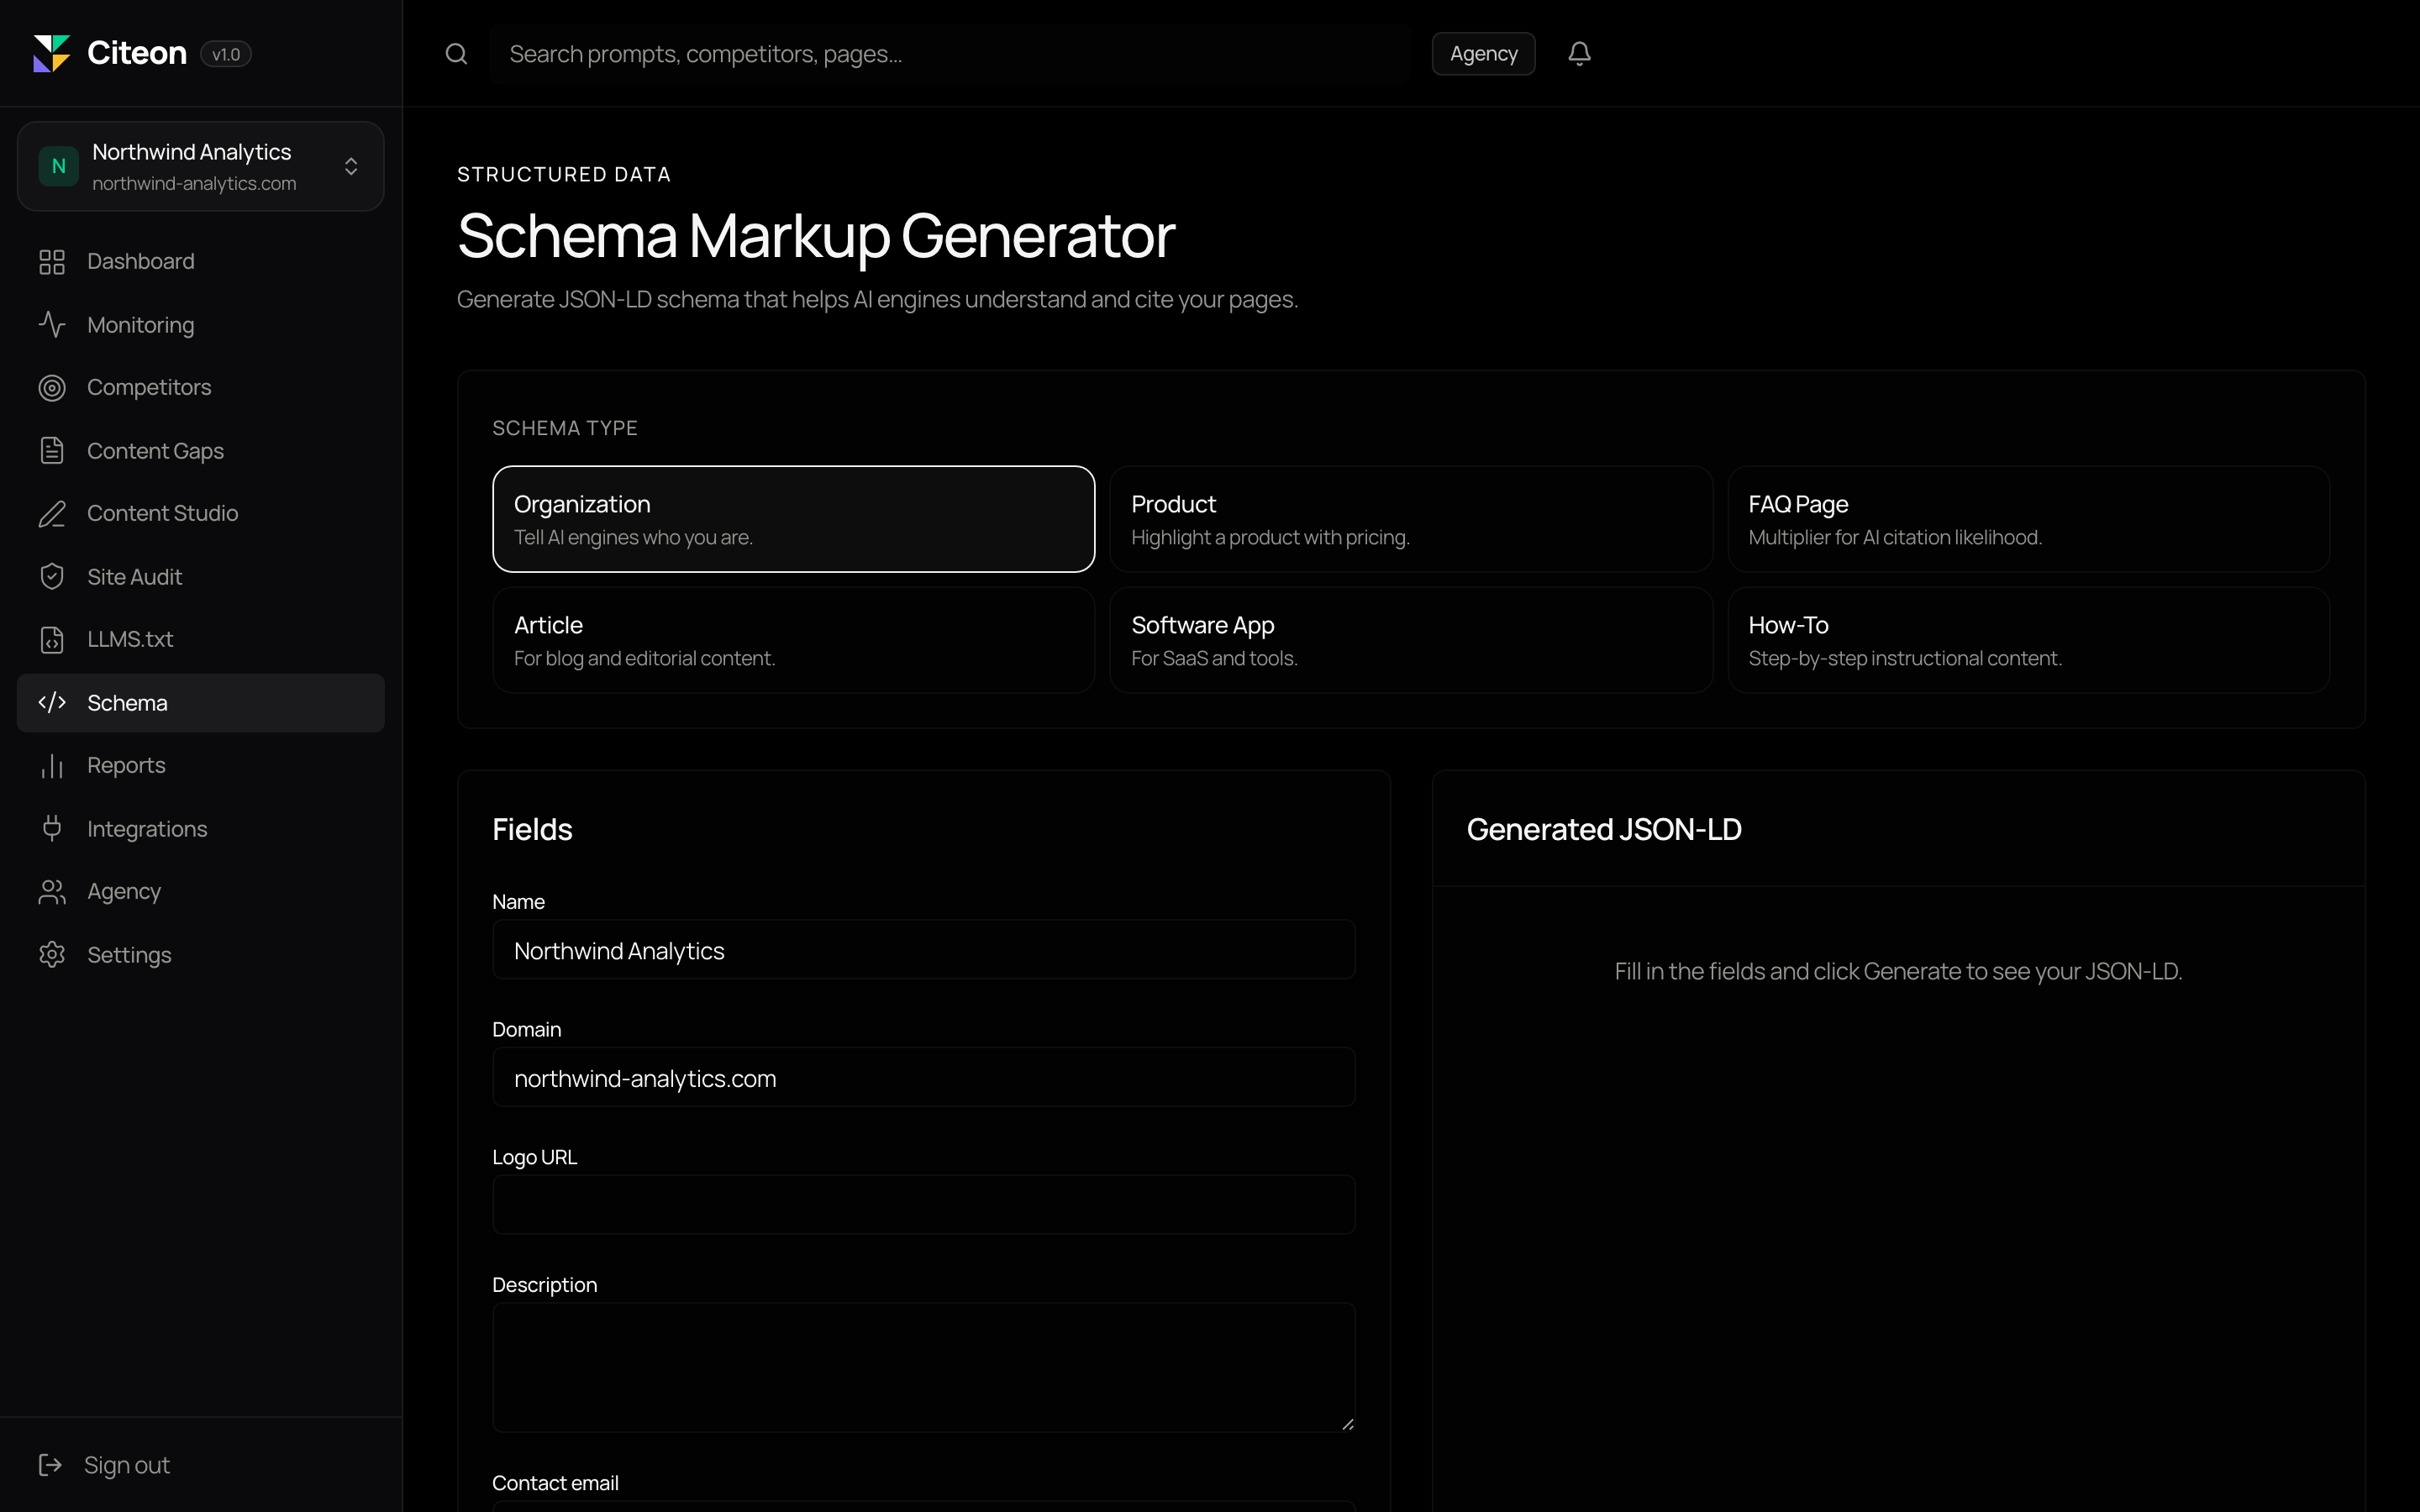
Task: Click the Content Studio pencil icon
Action: pos(52,514)
